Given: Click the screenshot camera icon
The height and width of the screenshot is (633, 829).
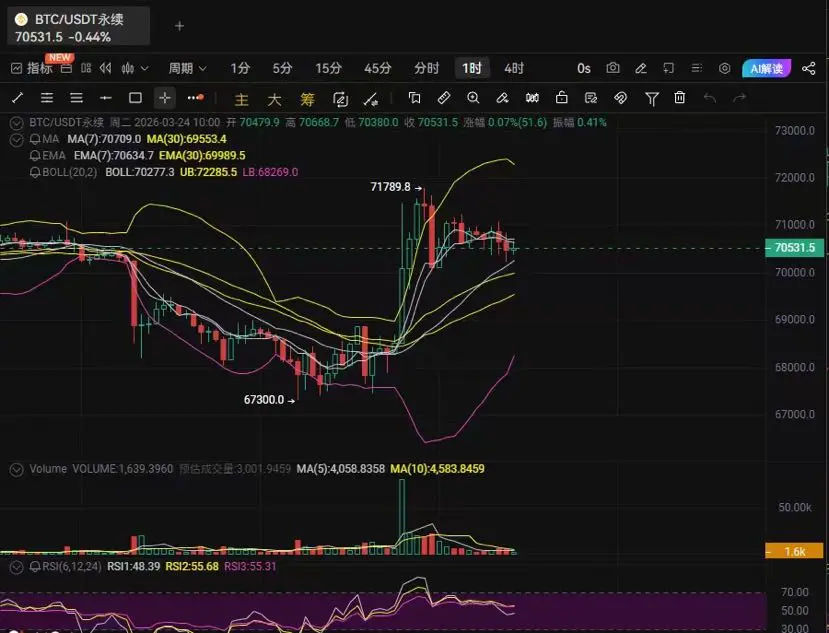Looking at the screenshot, I should click(613, 68).
